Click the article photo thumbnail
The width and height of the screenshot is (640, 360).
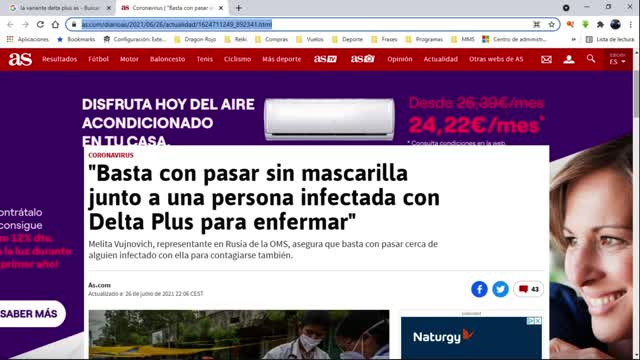pos(239,335)
